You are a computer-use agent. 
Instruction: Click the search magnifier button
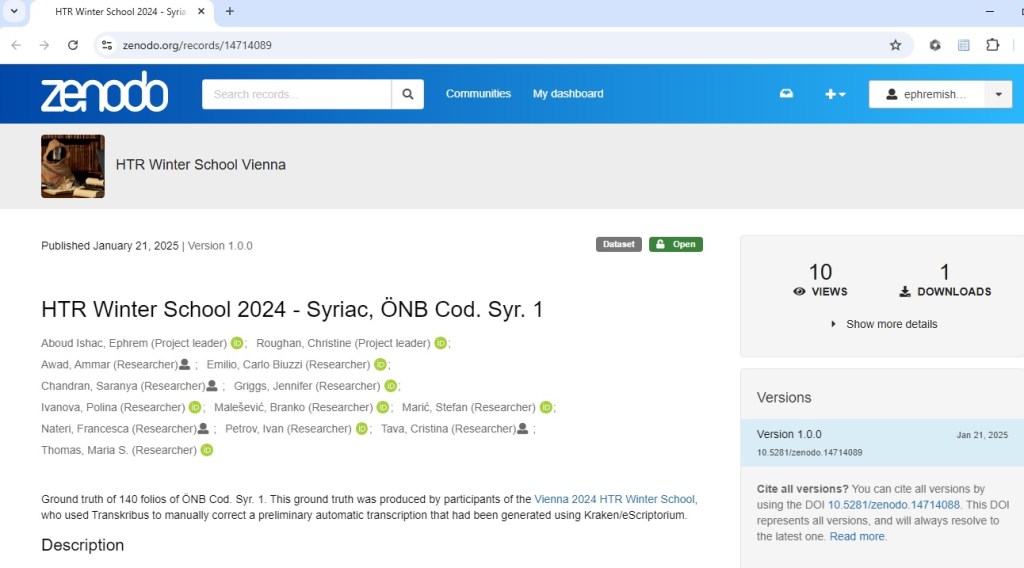pos(408,94)
